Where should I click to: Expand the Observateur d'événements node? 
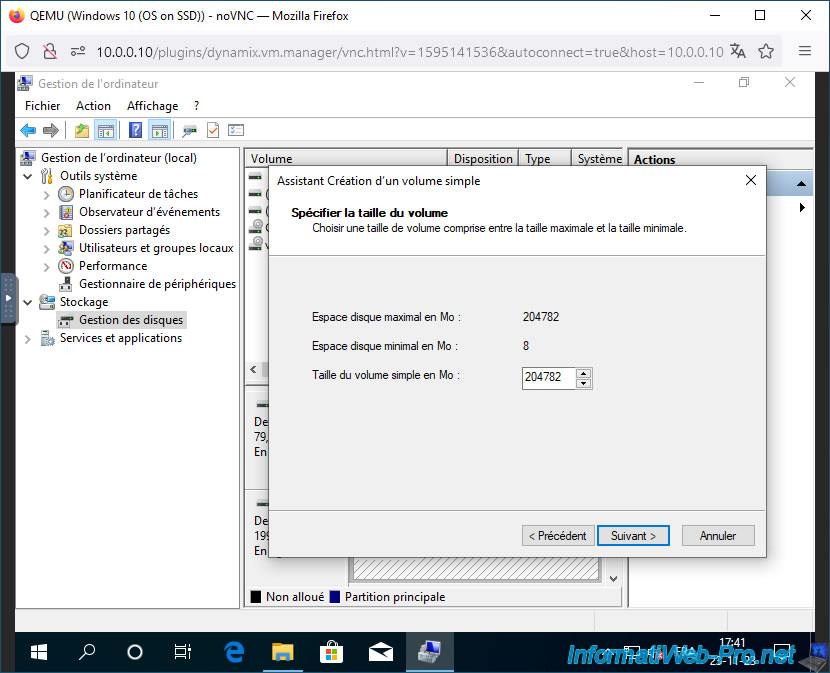(47, 212)
